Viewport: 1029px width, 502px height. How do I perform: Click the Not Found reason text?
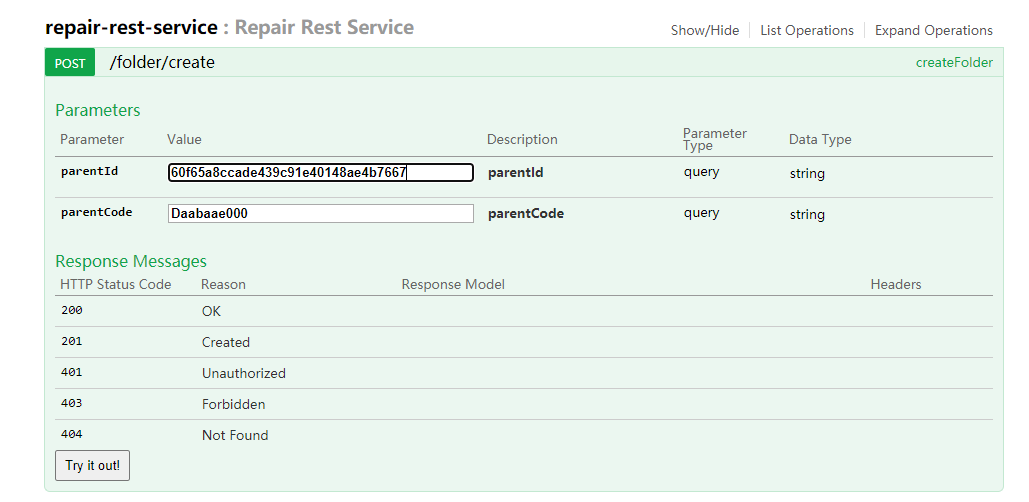pyautogui.click(x=235, y=435)
